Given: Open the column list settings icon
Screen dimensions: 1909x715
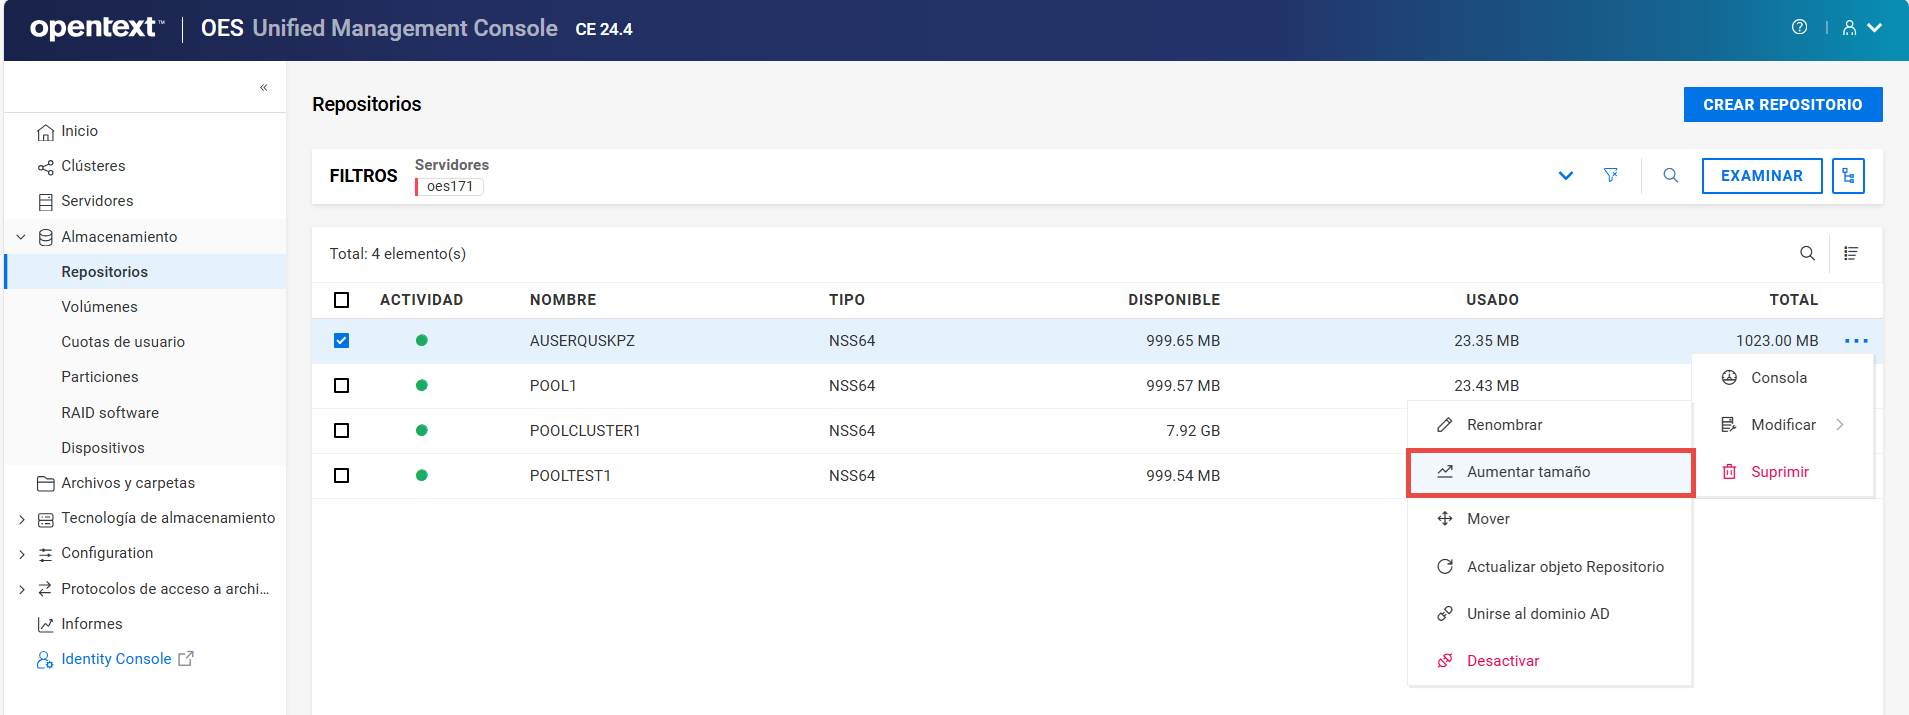Looking at the screenshot, I should [1851, 254].
